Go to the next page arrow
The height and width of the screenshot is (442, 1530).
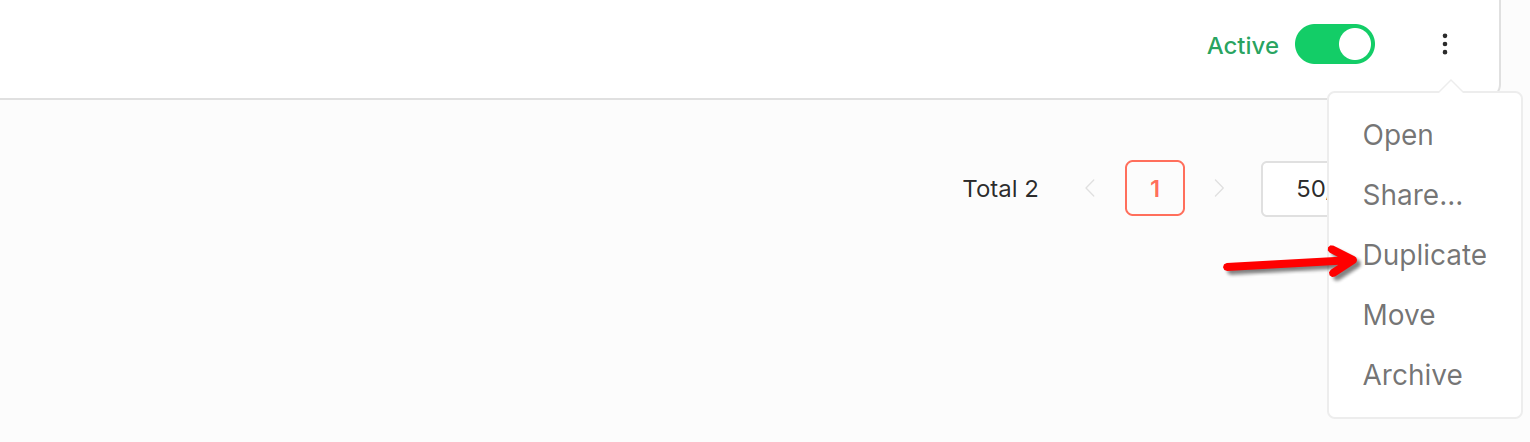point(1218,188)
